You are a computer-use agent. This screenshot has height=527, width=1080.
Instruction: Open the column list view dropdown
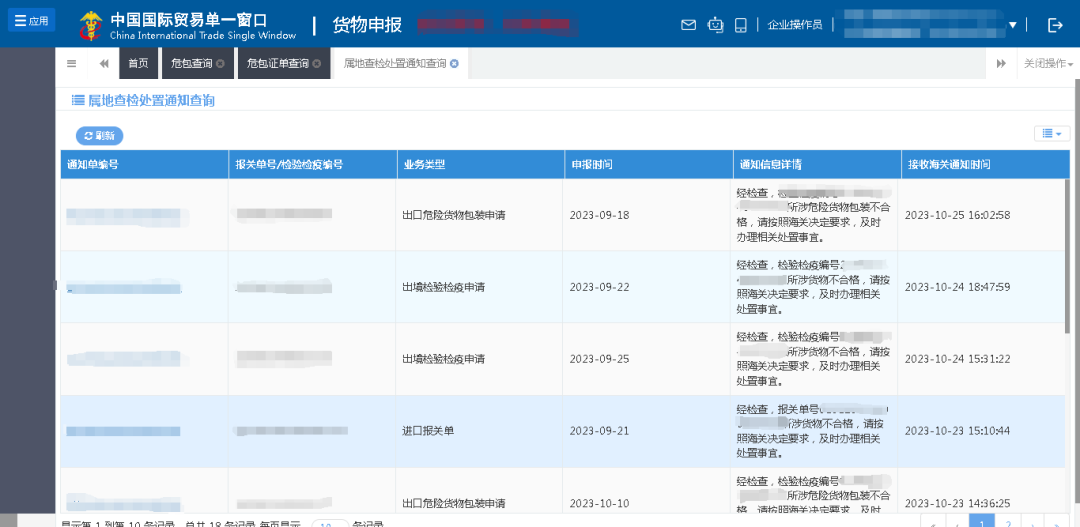click(x=1052, y=133)
